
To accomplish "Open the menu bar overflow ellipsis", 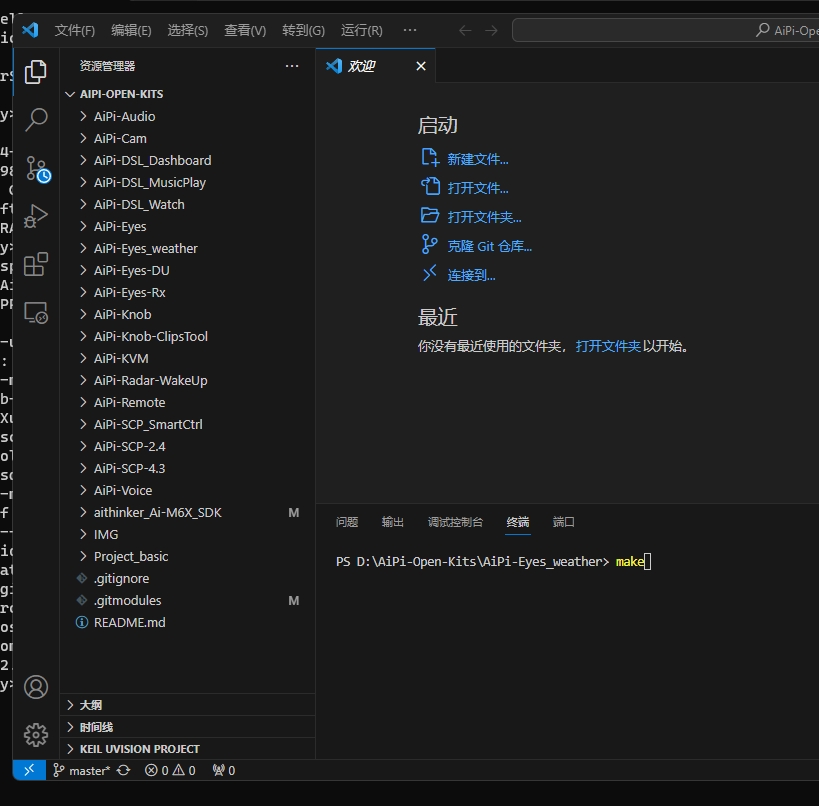I will pos(410,30).
